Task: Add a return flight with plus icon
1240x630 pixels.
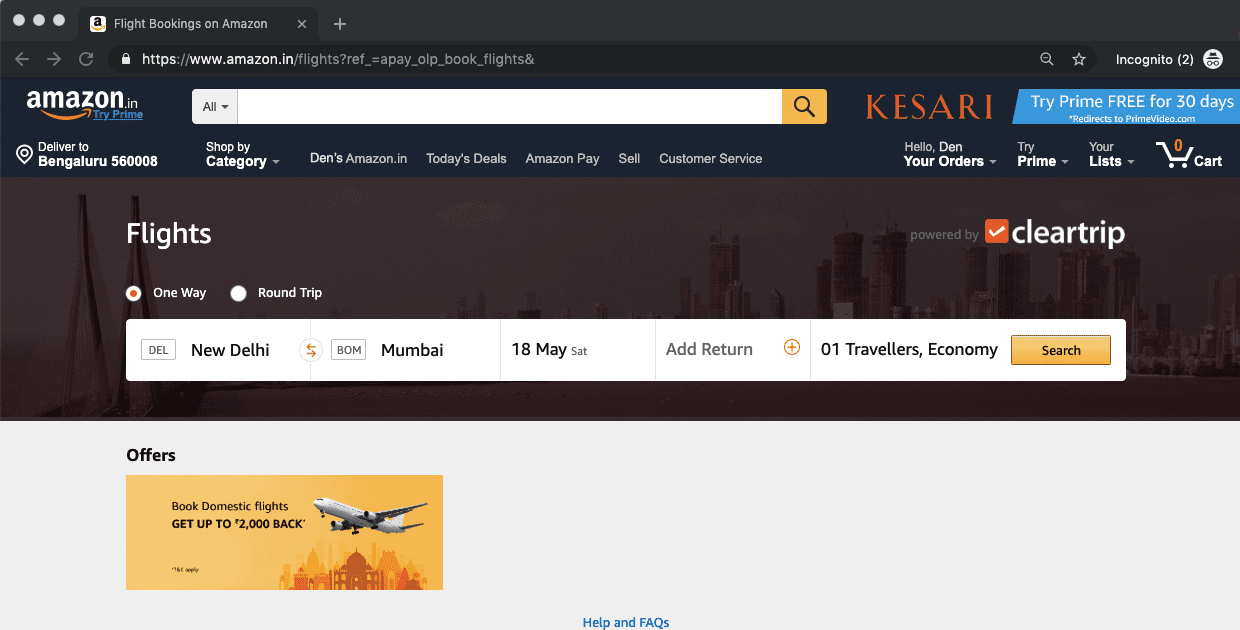Action: pyautogui.click(x=791, y=348)
